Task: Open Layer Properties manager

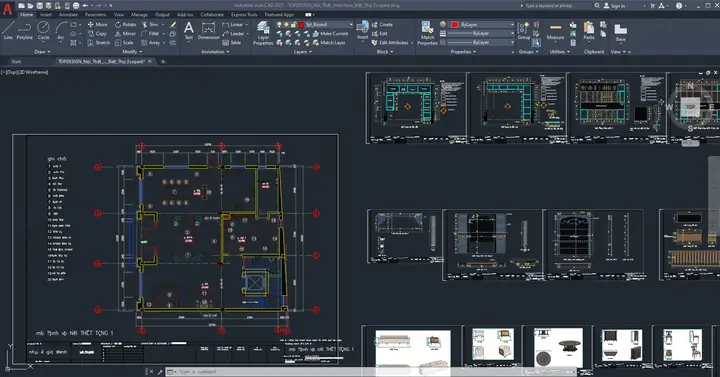Action: click(x=263, y=33)
